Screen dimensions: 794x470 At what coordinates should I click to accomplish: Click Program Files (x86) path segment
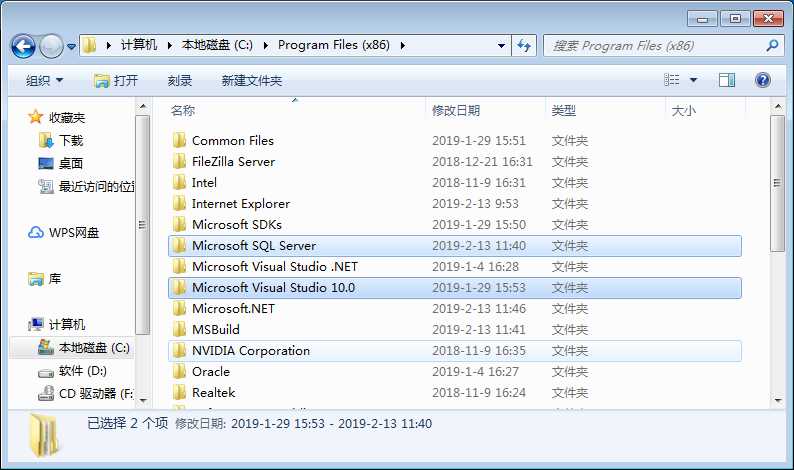coord(334,45)
